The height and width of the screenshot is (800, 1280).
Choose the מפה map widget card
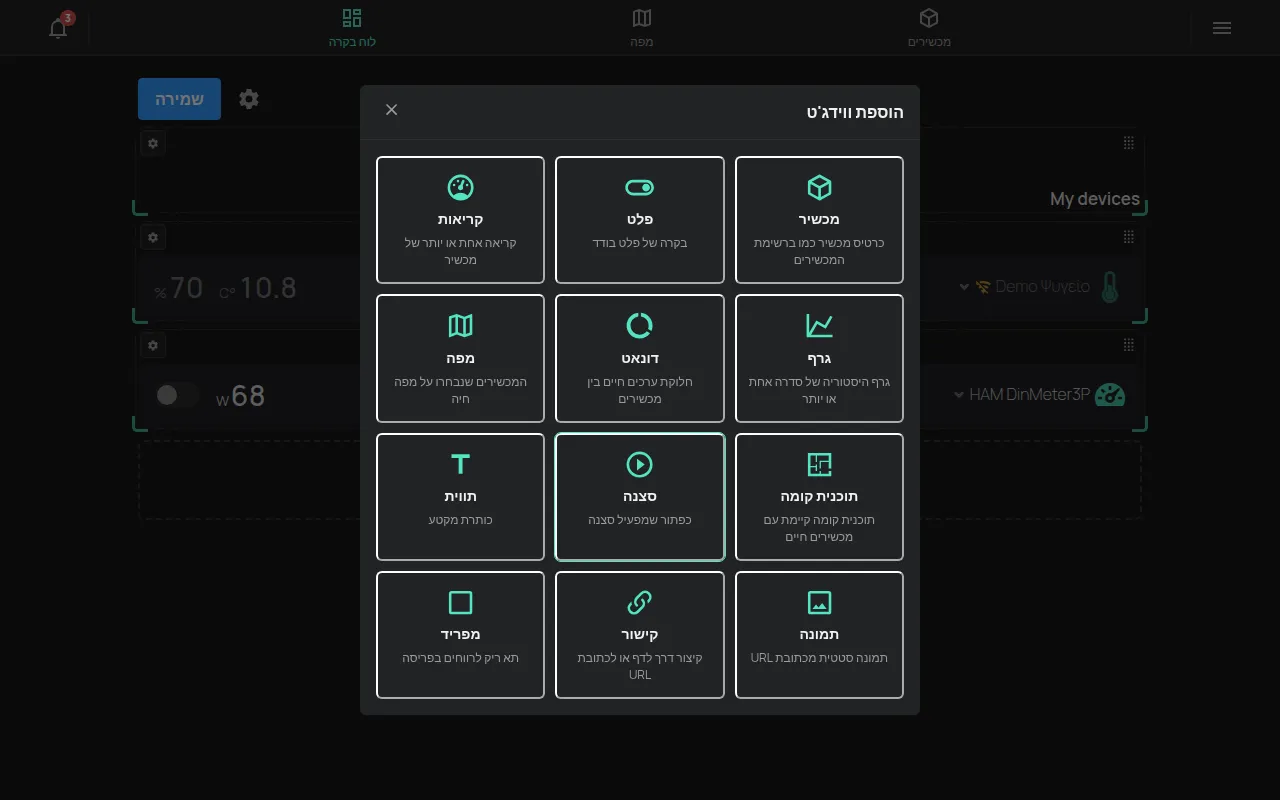460,358
